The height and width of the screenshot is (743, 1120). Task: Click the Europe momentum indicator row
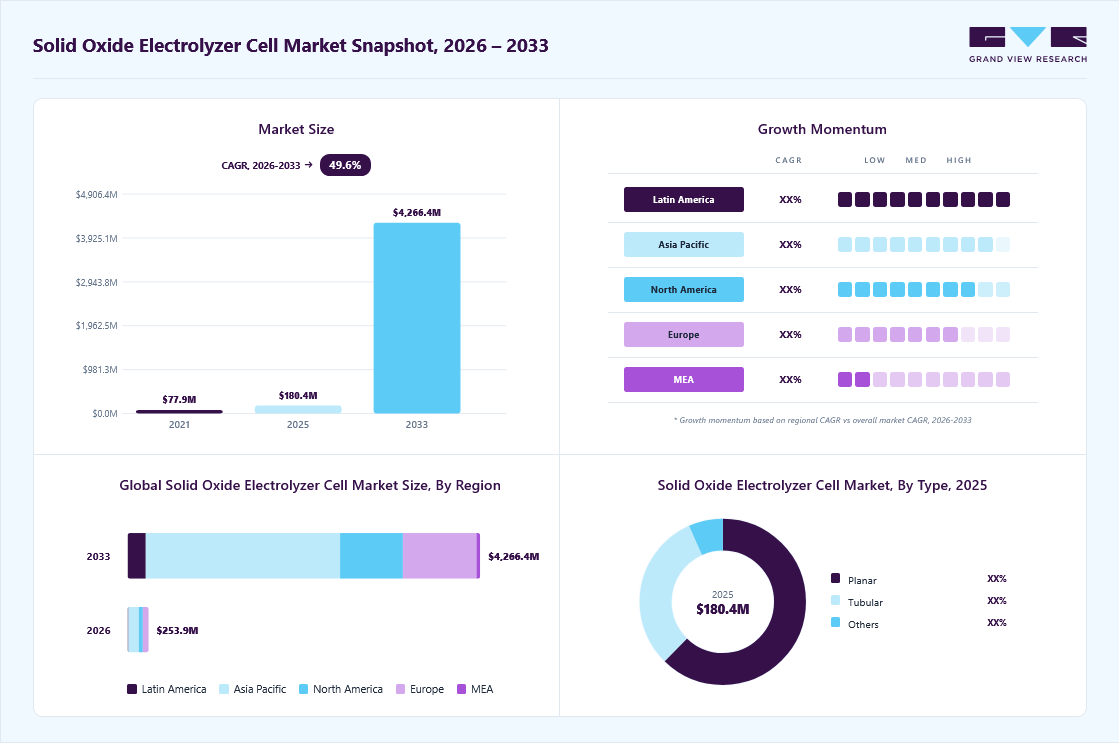pos(924,334)
